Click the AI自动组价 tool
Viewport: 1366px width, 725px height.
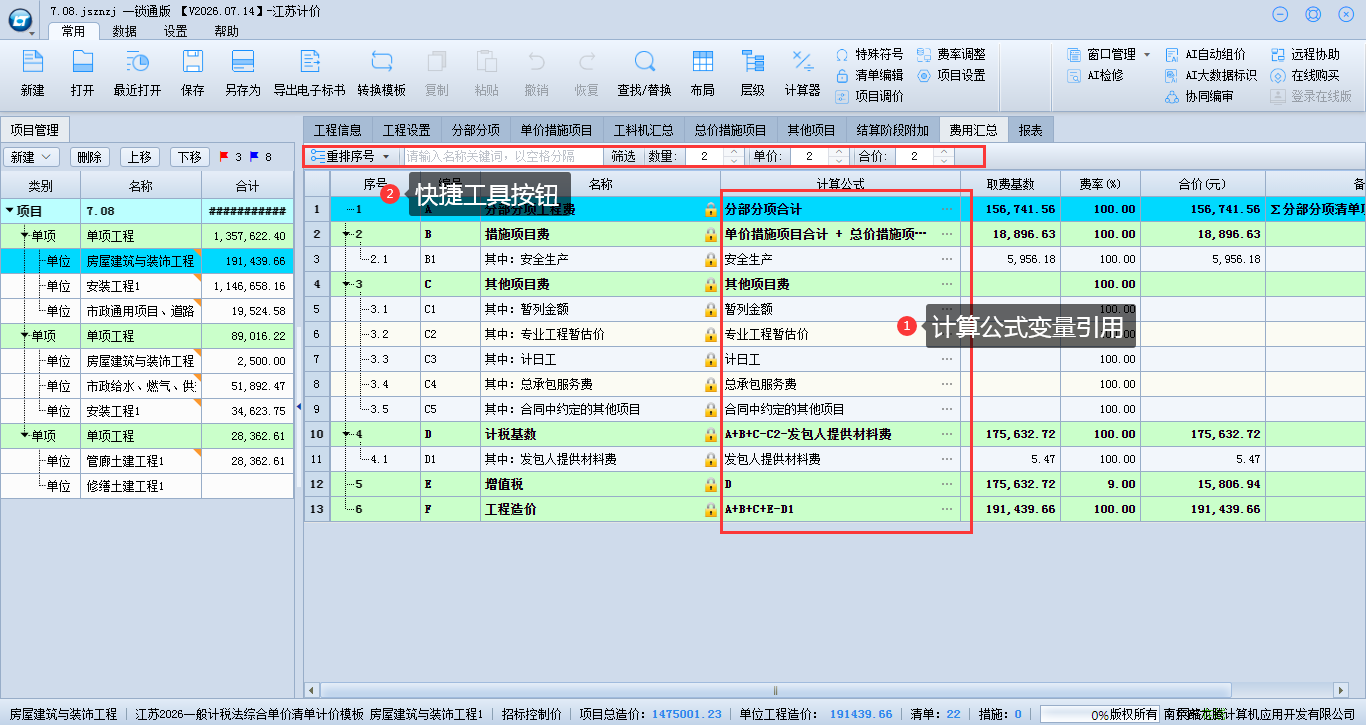(x=1205, y=54)
